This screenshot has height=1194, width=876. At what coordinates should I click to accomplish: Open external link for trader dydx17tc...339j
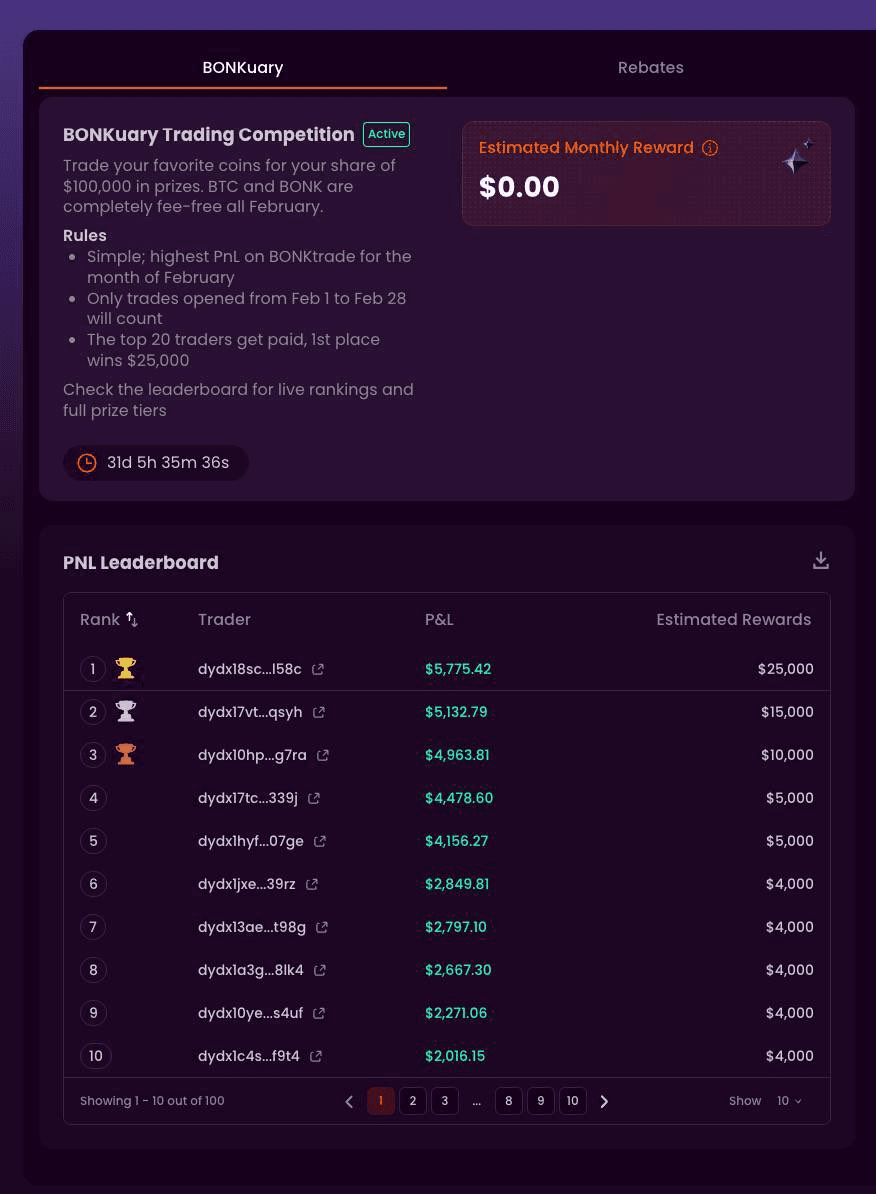pyautogui.click(x=314, y=799)
